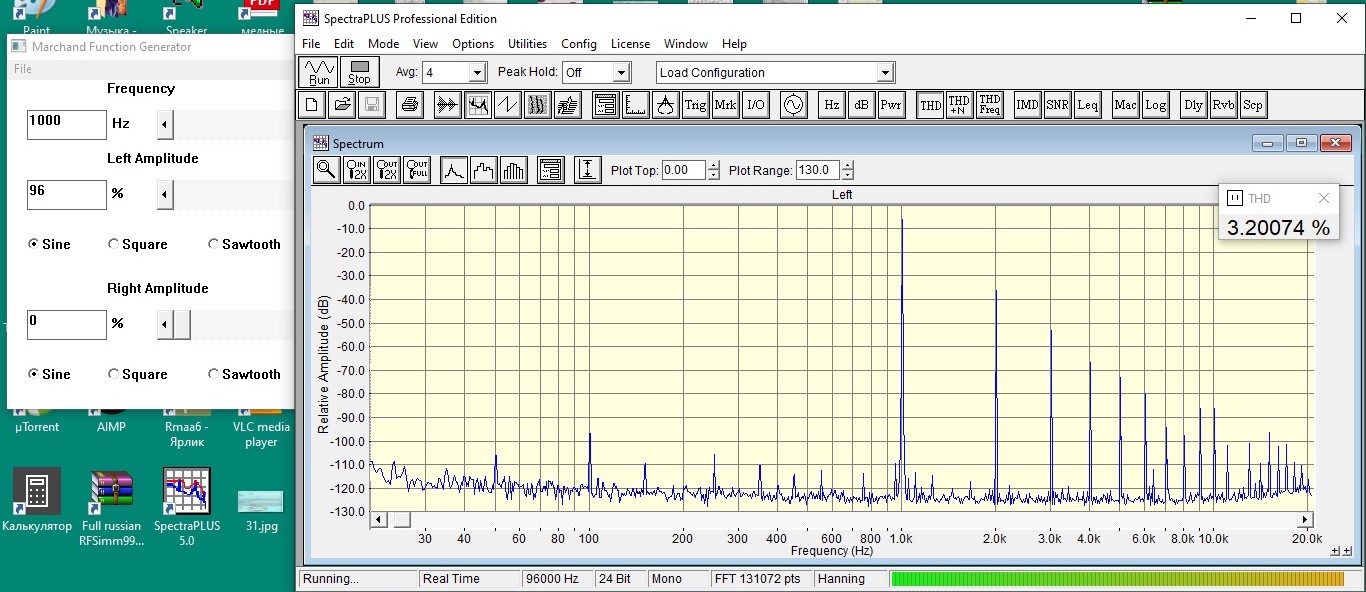Viewport: 1366px width, 592px height.
Task: Toggle the THD Freq utility button
Action: click(989, 105)
